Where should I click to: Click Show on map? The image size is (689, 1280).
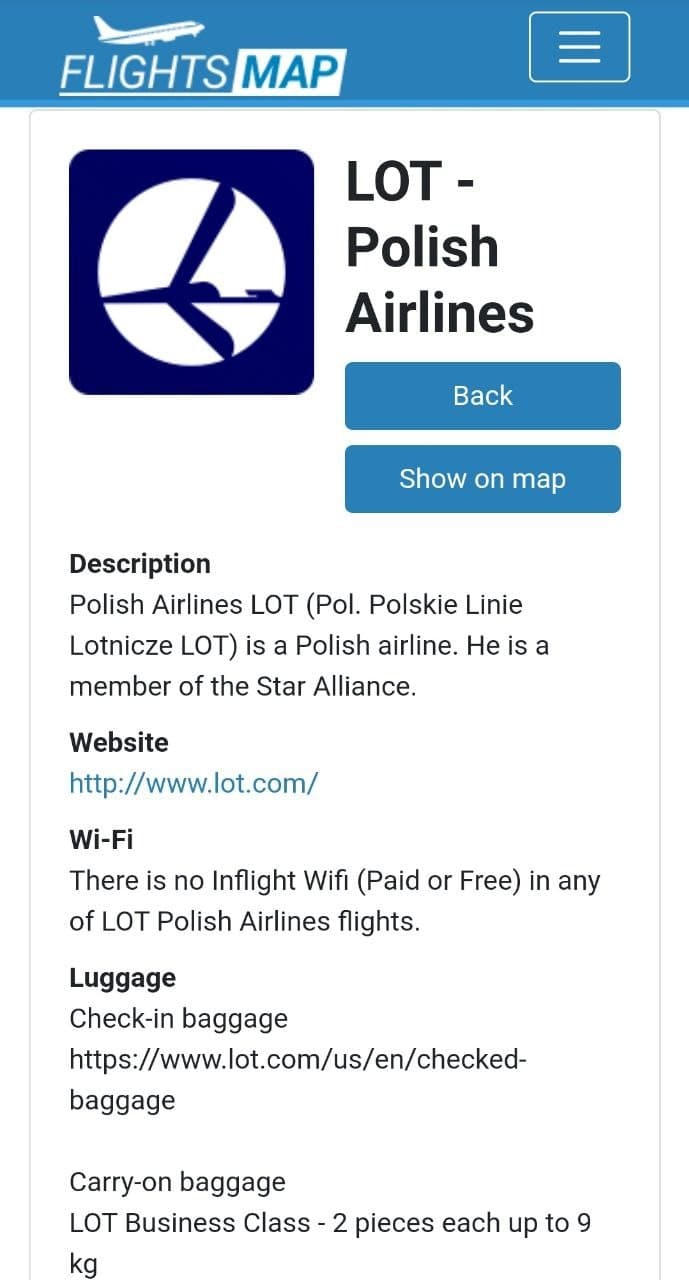tap(482, 478)
